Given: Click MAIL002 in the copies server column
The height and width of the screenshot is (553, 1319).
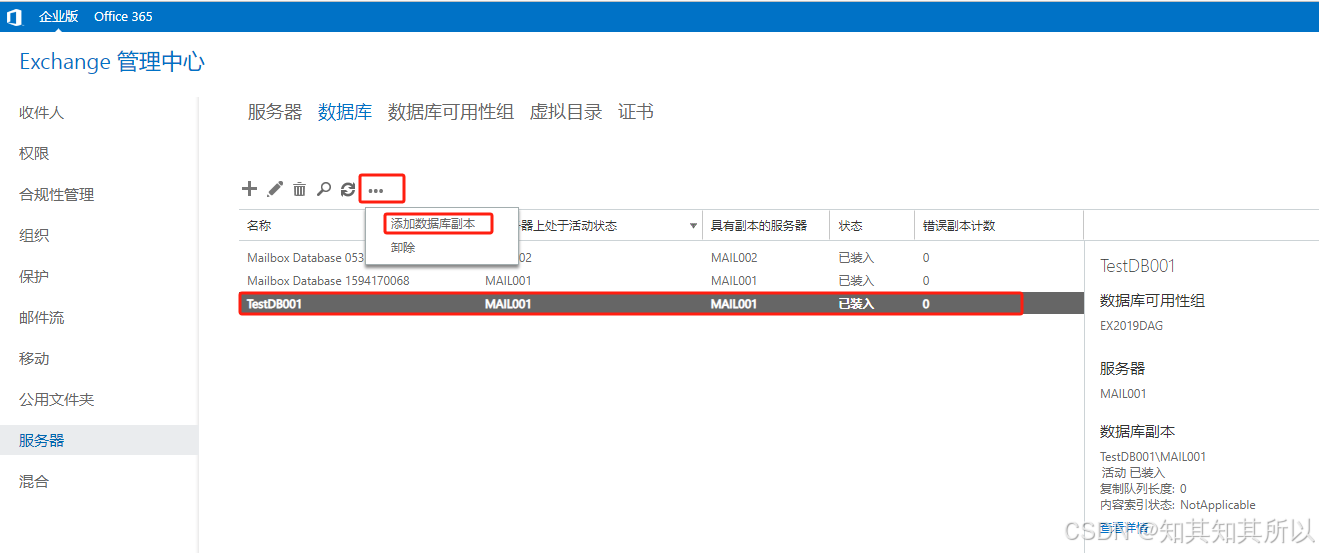Looking at the screenshot, I should pos(734,258).
